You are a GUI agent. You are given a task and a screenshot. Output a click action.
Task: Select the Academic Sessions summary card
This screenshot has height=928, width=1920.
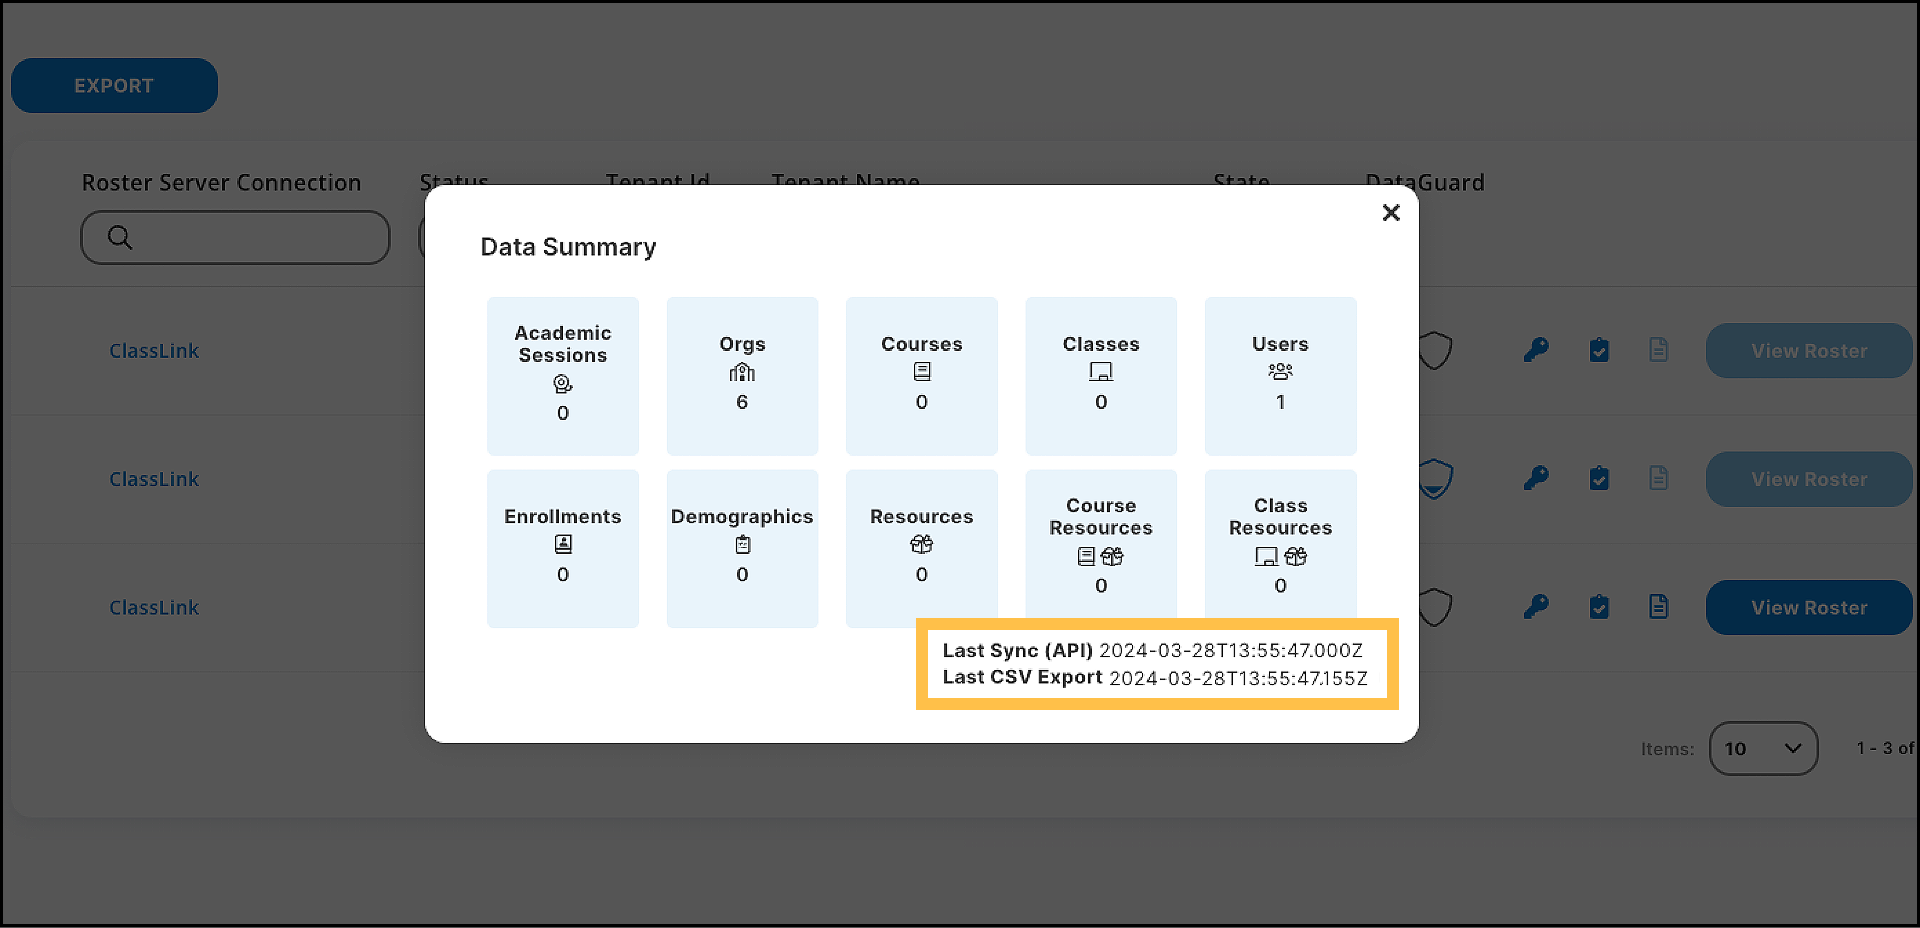coord(563,376)
